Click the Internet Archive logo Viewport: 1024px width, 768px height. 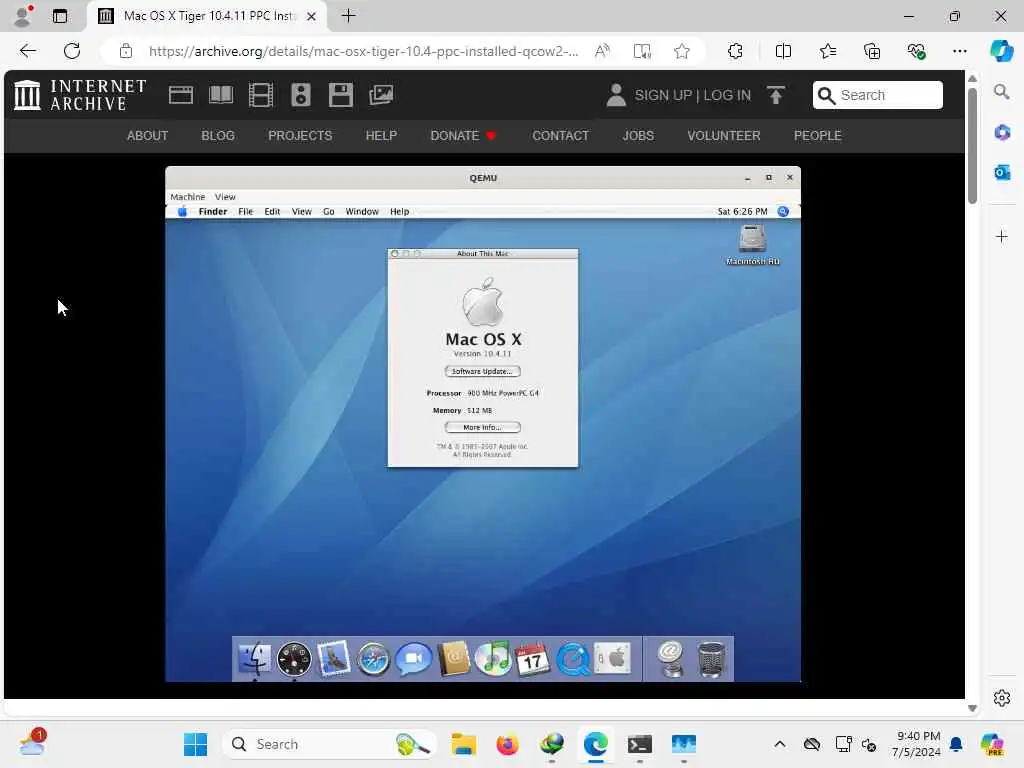coord(80,95)
